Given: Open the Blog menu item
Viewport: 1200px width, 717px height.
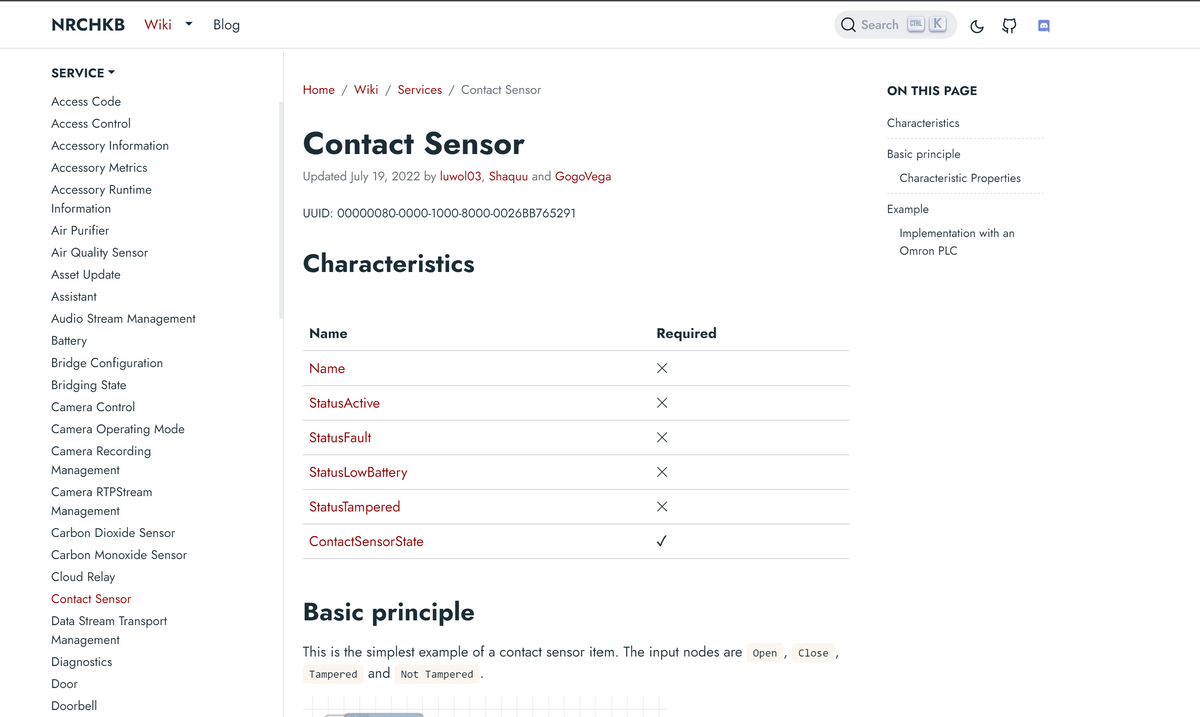Looking at the screenshot, I should (x=226, y=25).
